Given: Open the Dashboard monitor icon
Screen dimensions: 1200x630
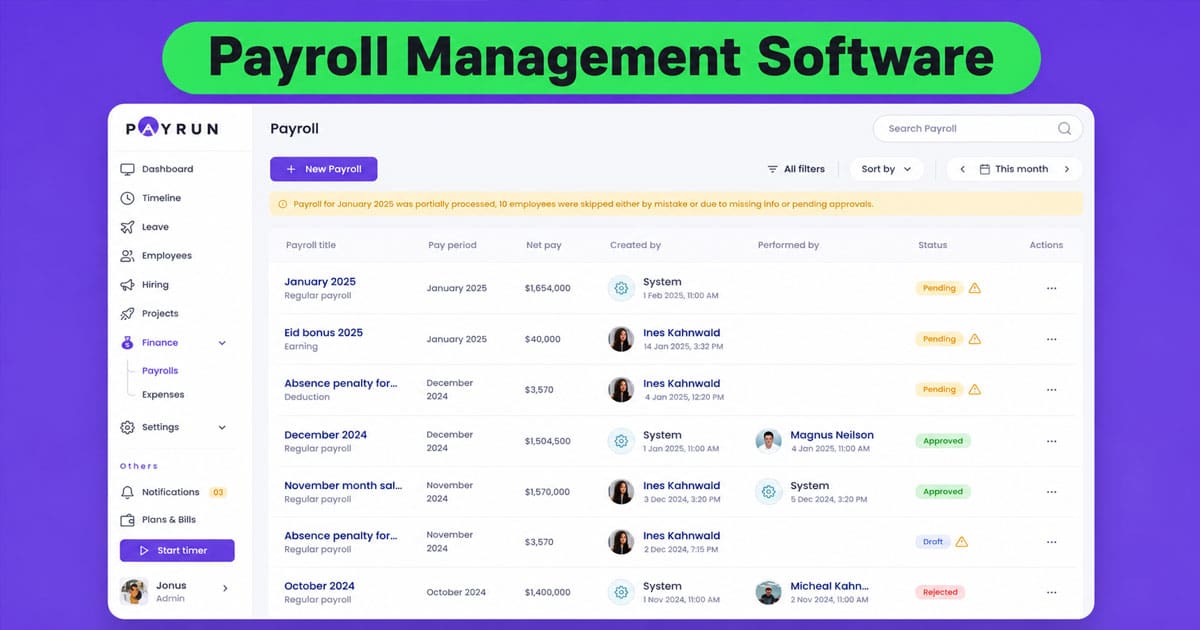Looking at the screenshot, I should pyautogui.click(x=127, y=169).
